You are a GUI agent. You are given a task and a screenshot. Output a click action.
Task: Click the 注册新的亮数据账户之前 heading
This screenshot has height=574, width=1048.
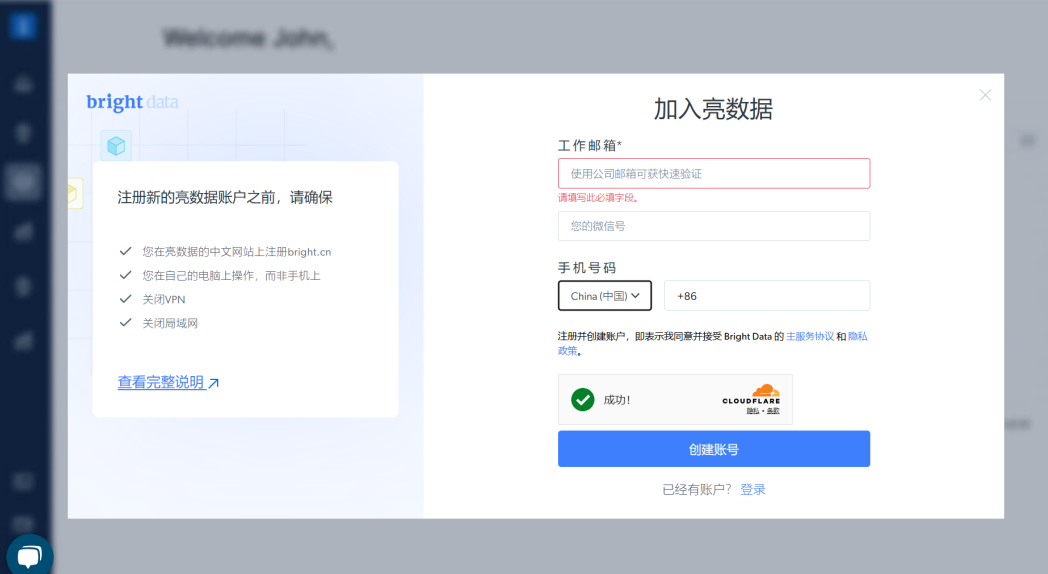pos(225,197)
